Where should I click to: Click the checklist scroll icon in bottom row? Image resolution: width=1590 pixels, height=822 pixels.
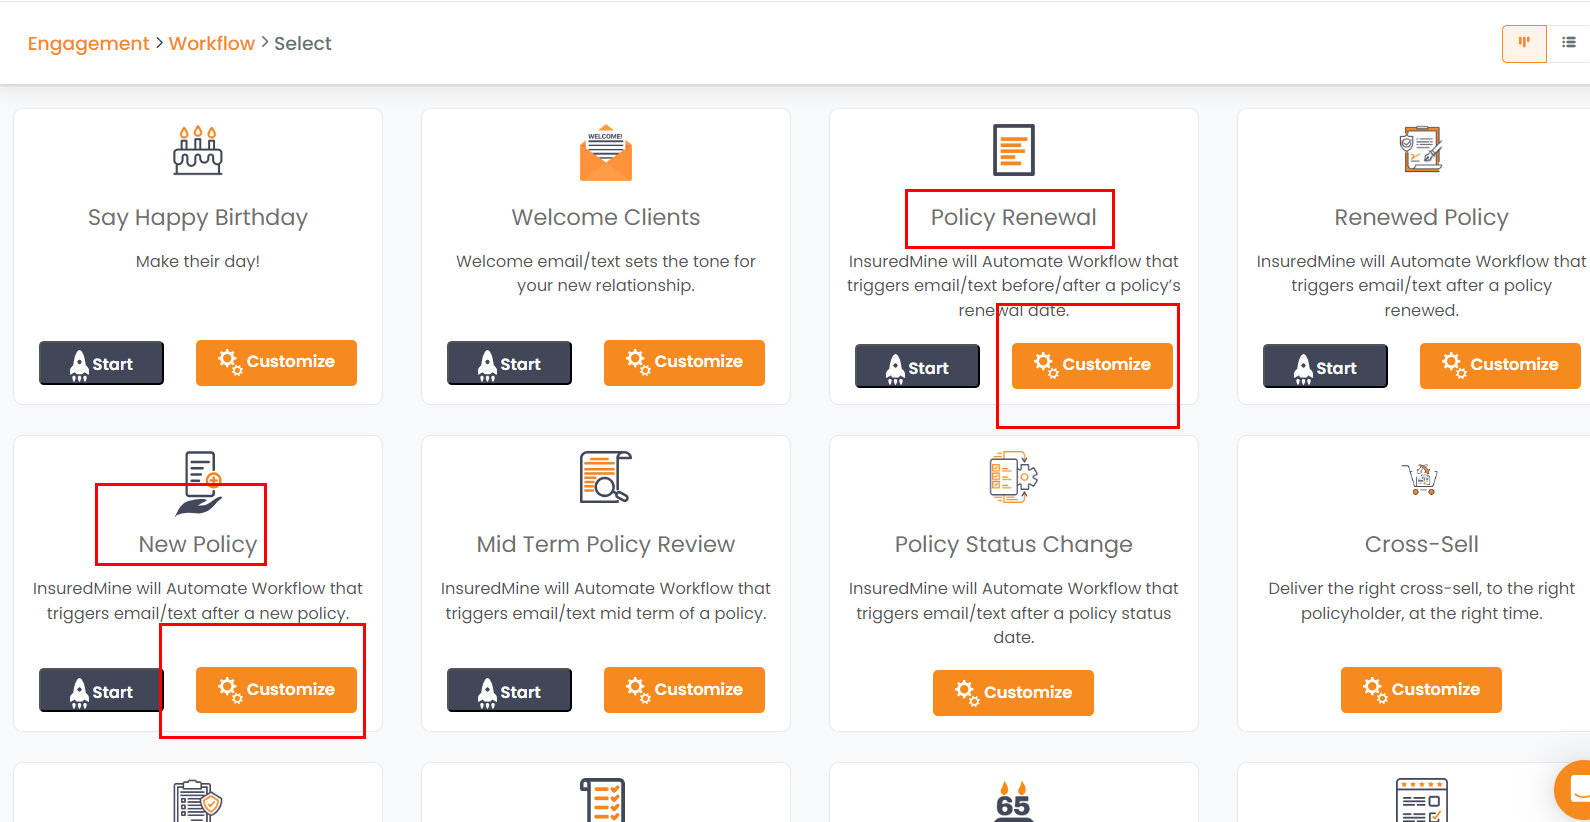coord(604,800)
